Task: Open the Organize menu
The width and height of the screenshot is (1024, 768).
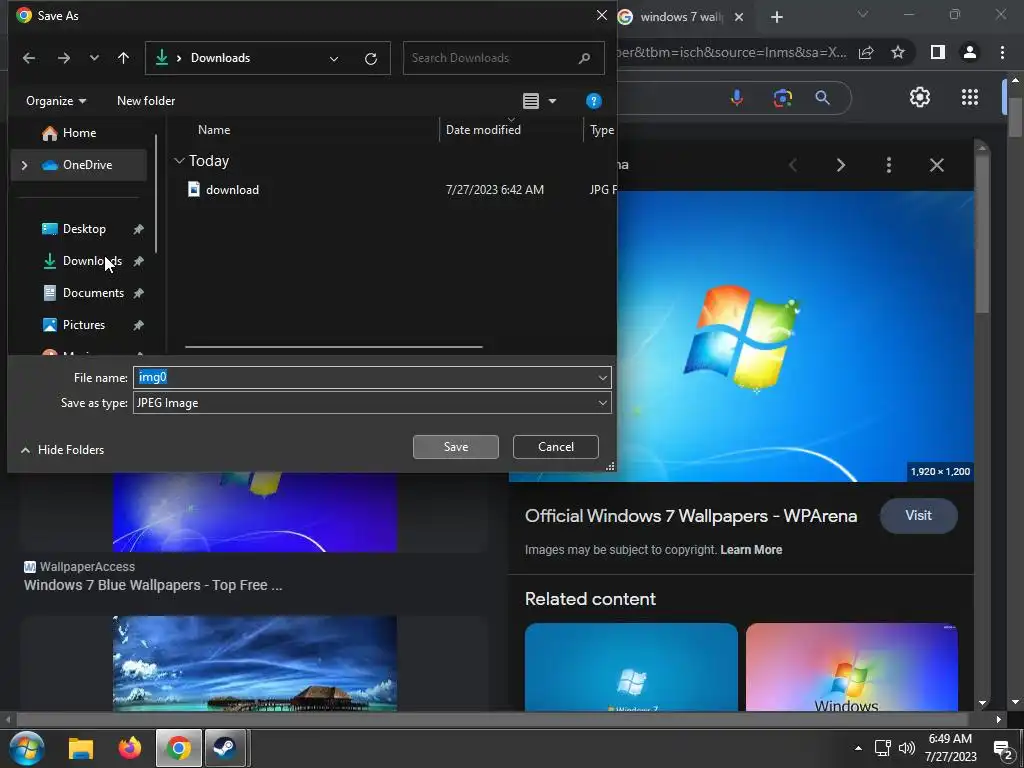Action: click(56, 101)
